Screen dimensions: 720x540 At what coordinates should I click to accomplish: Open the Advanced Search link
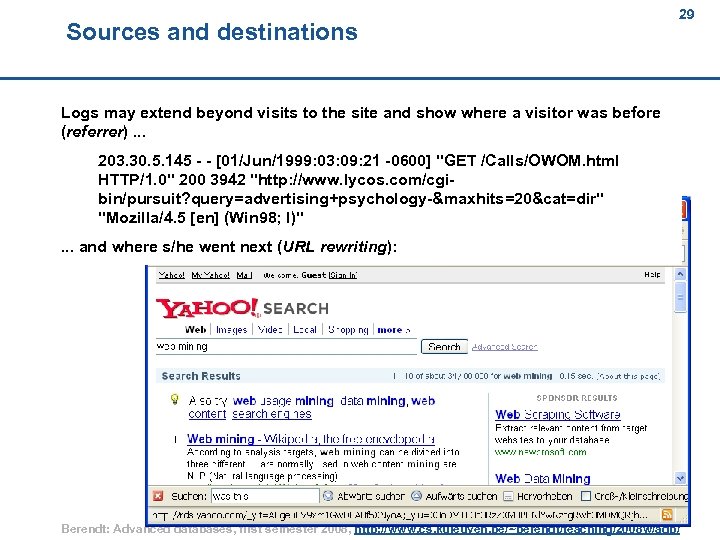(x=505, y=347)
